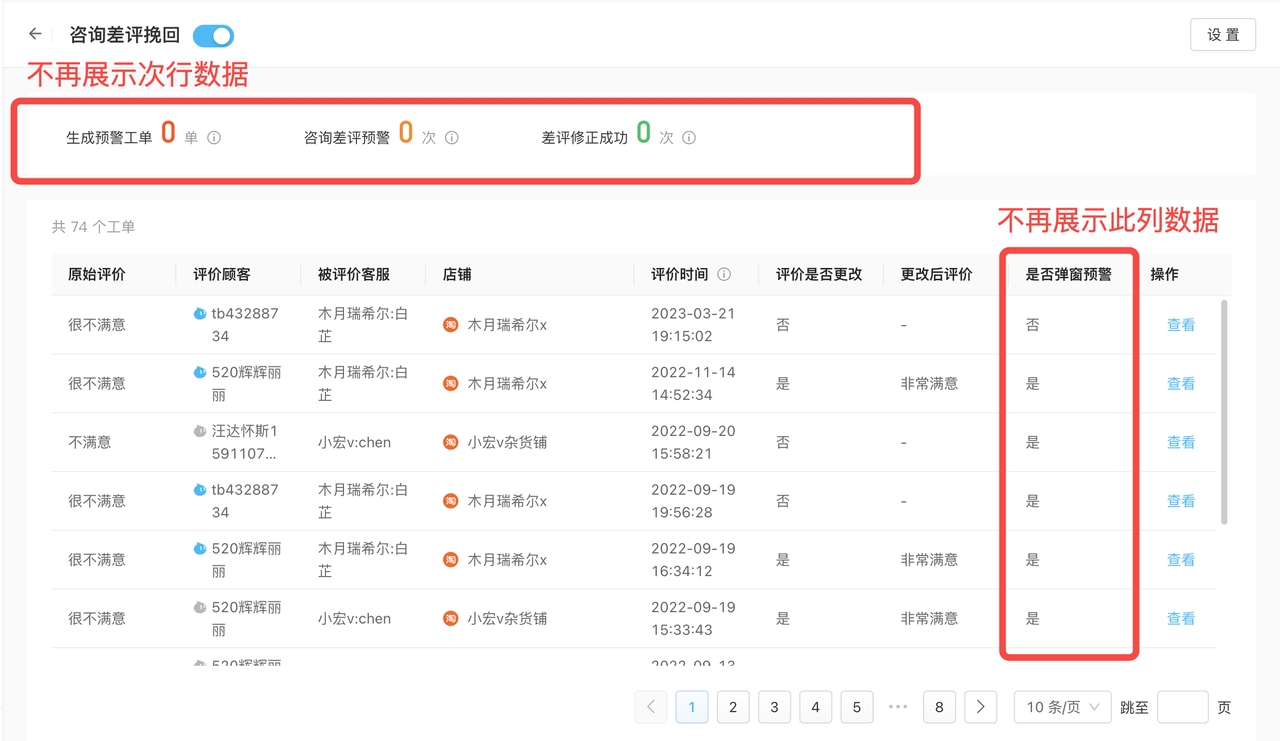Click the 更改后评价 column header

pyautogui.click(x=937, y=274)
